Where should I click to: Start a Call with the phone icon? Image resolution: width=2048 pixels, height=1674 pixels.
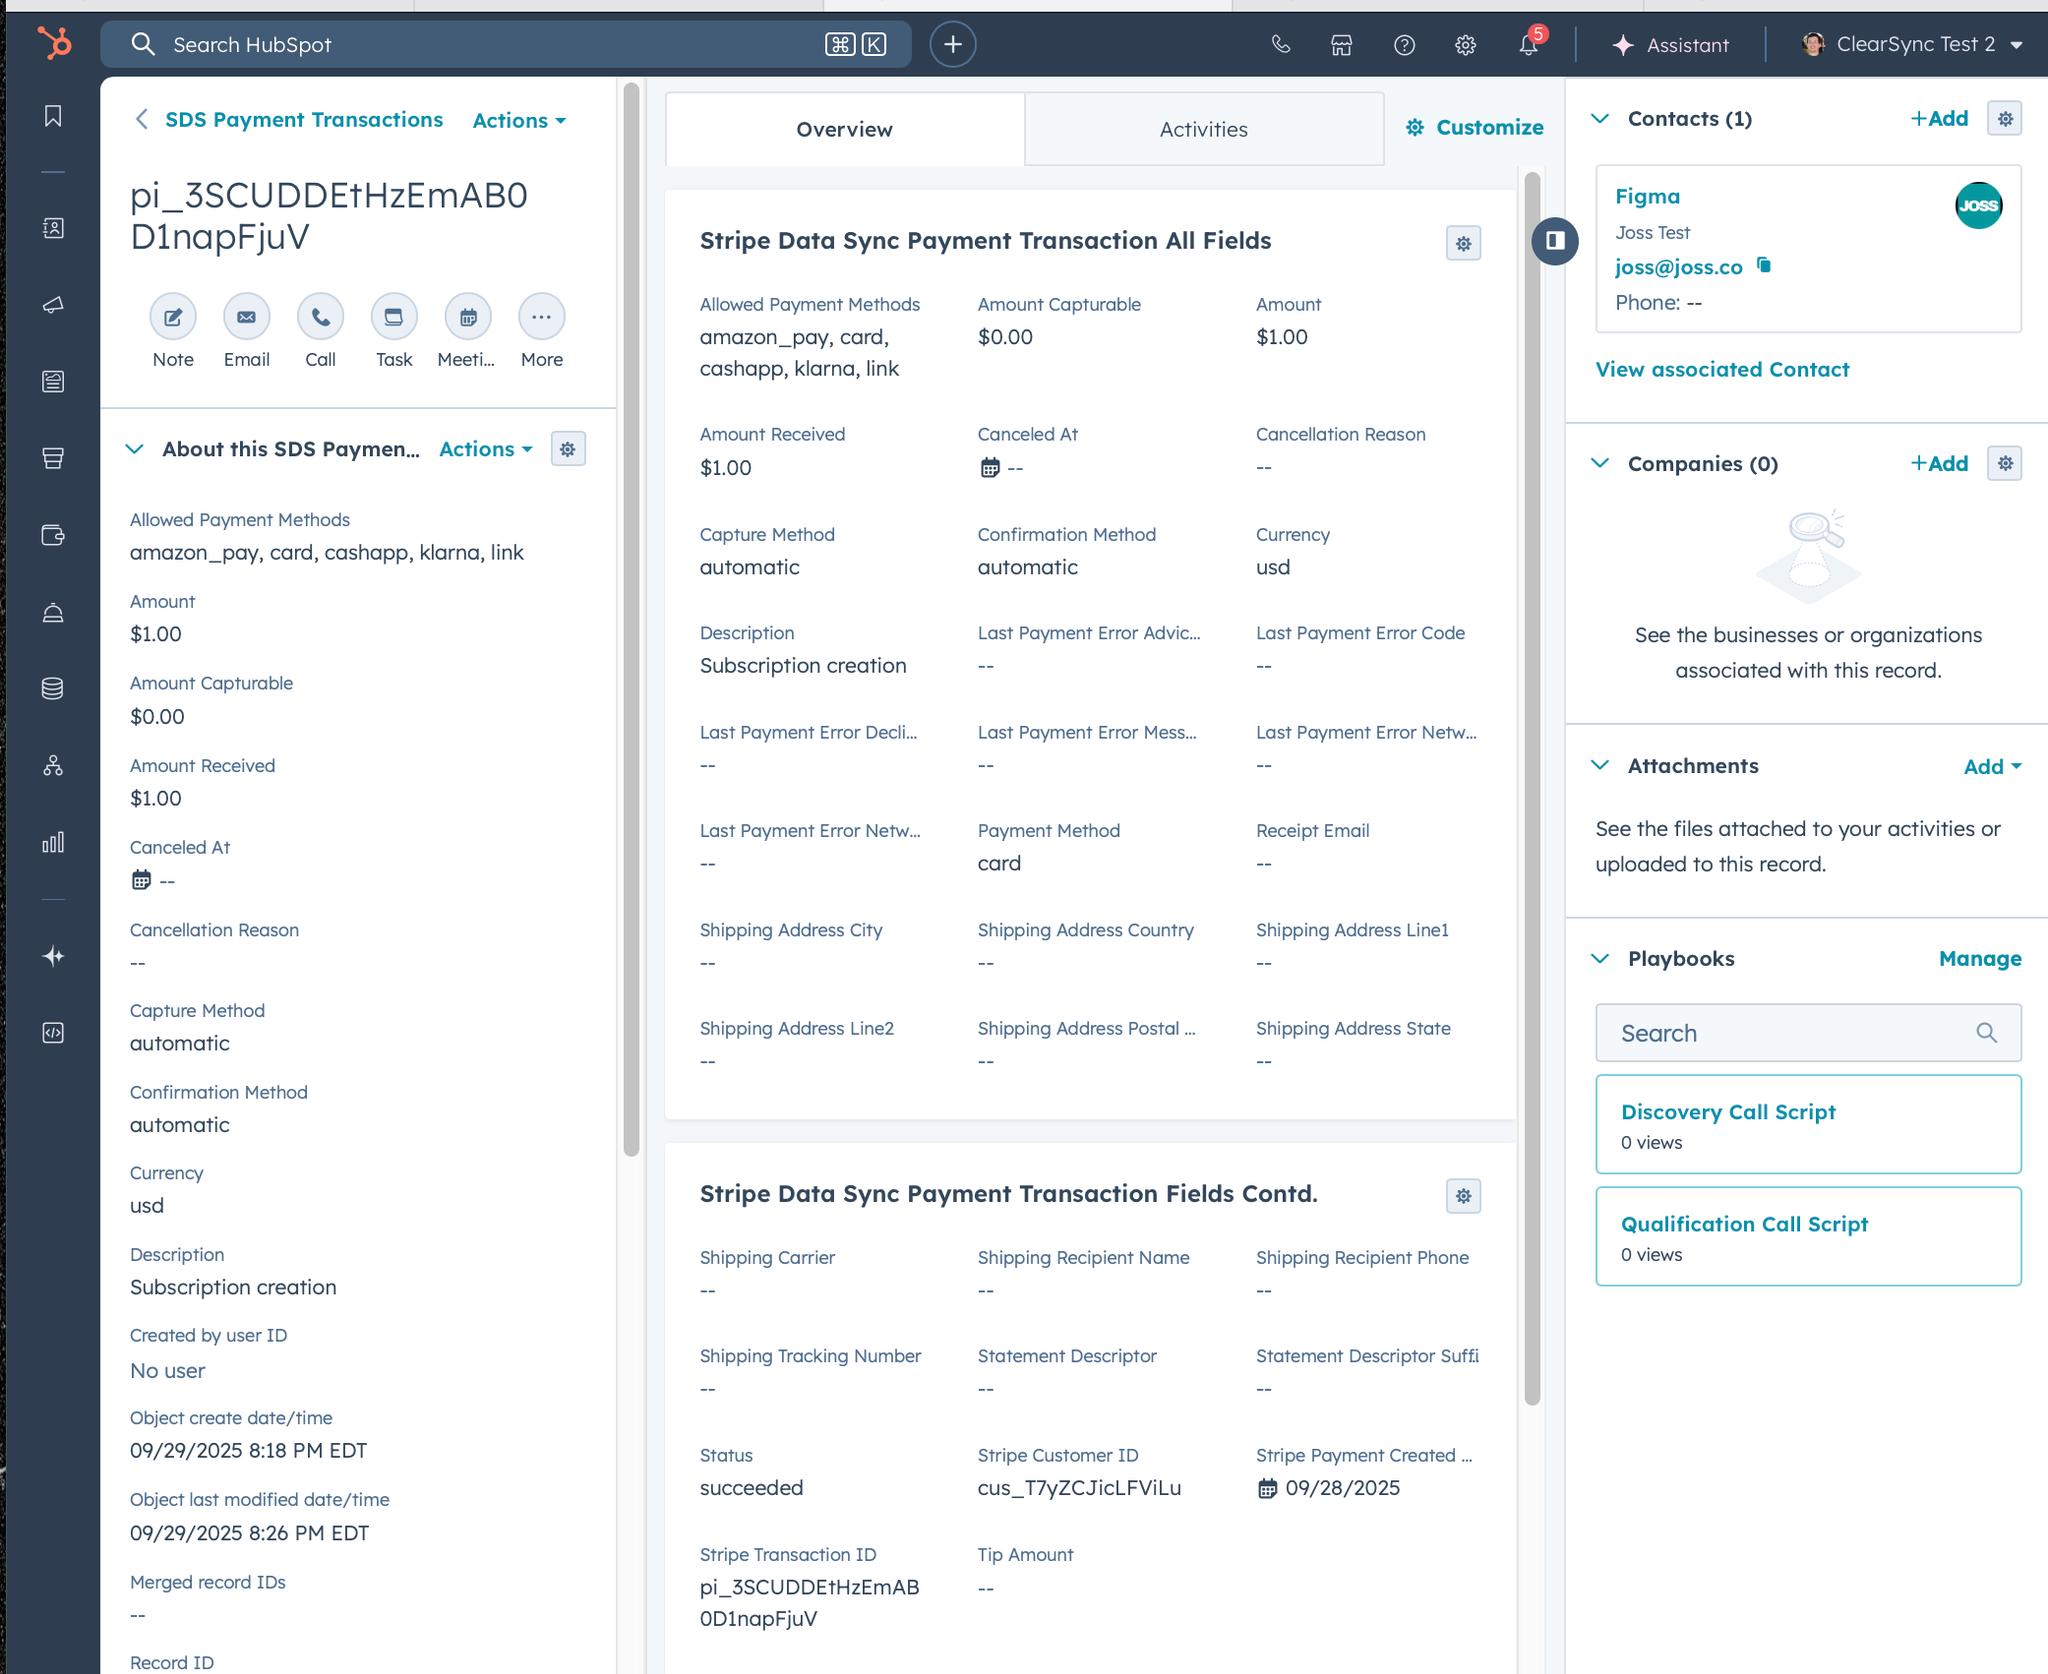pyautogui.click(x=320, y=318)
